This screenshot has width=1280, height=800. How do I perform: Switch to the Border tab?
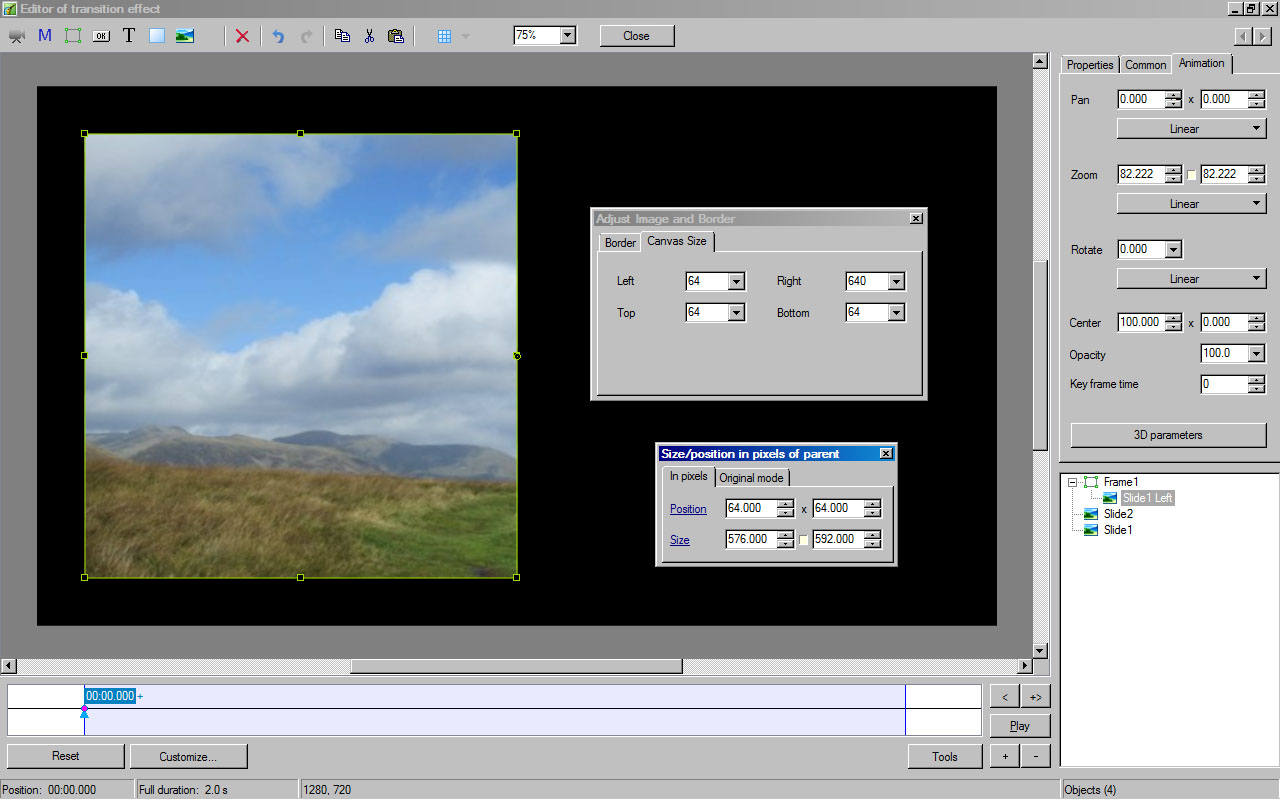[620, 243]
